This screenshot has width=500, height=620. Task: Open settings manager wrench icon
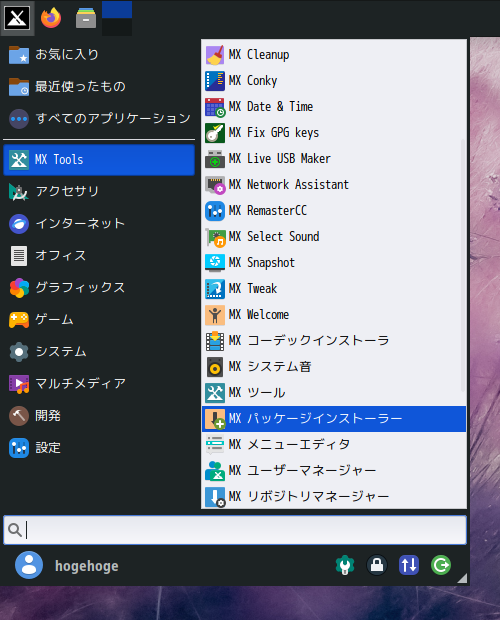point(345,565)
